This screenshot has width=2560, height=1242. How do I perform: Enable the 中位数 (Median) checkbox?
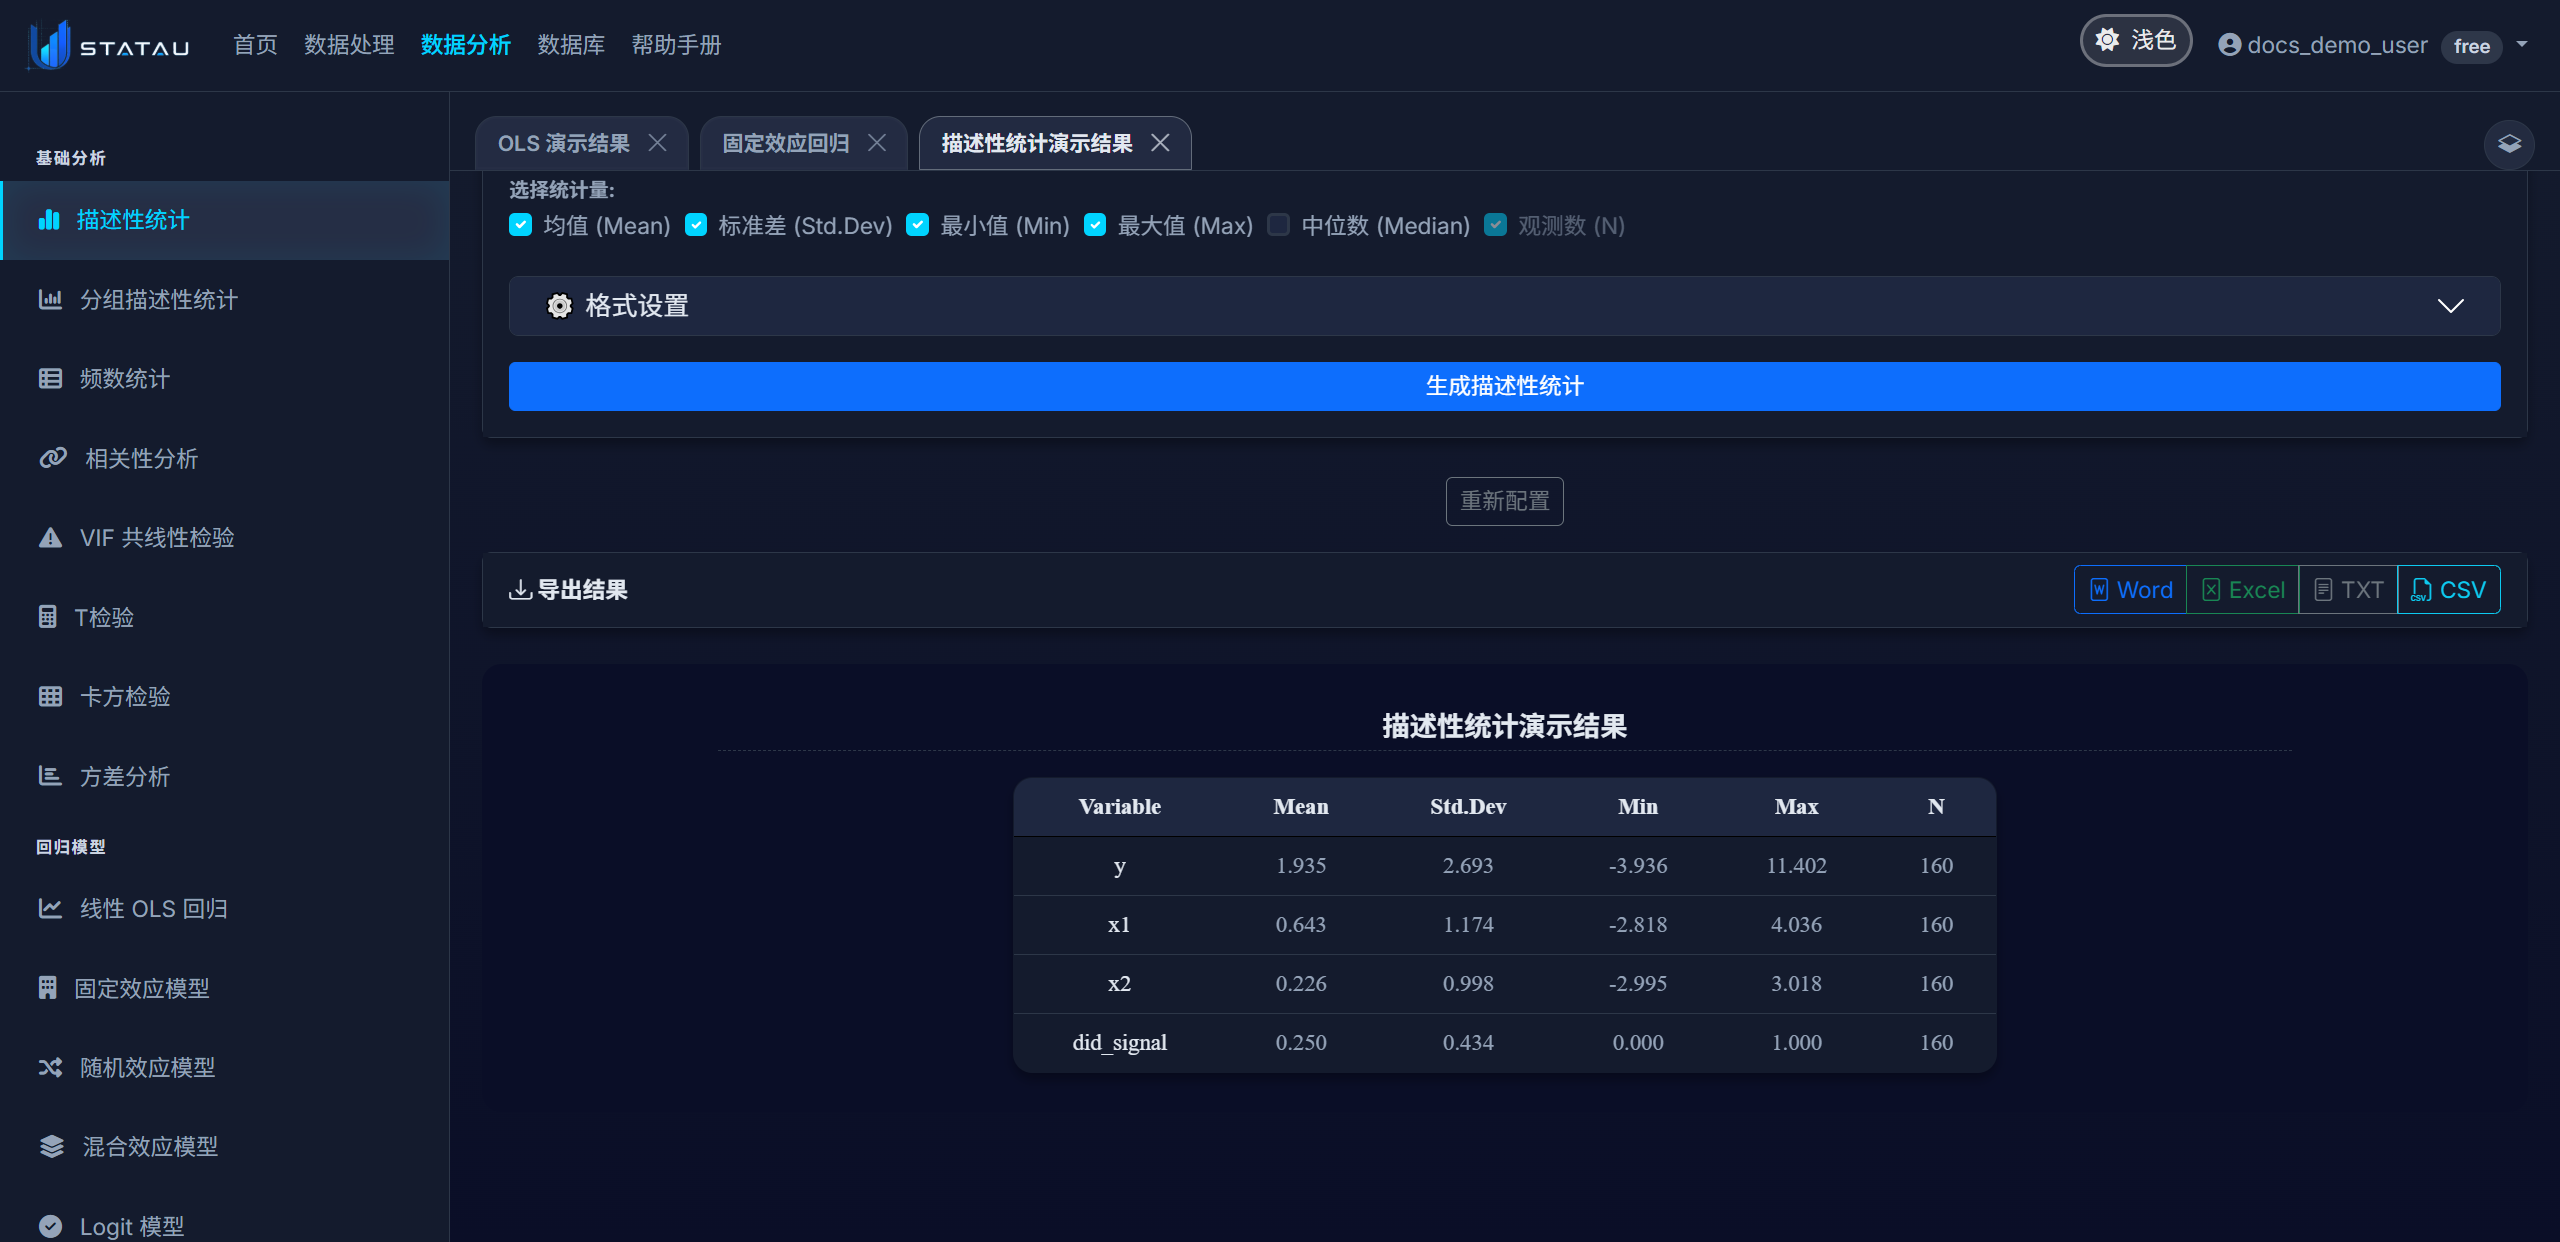pos(1278,225)
